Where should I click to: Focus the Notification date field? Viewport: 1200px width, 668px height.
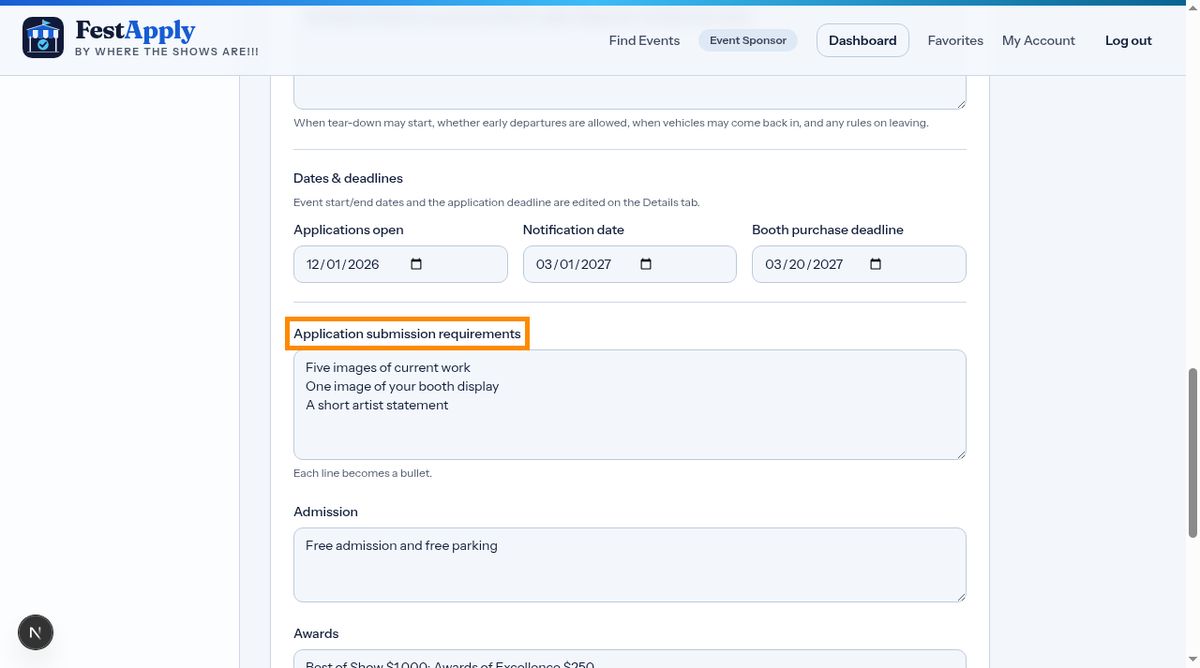629,264
